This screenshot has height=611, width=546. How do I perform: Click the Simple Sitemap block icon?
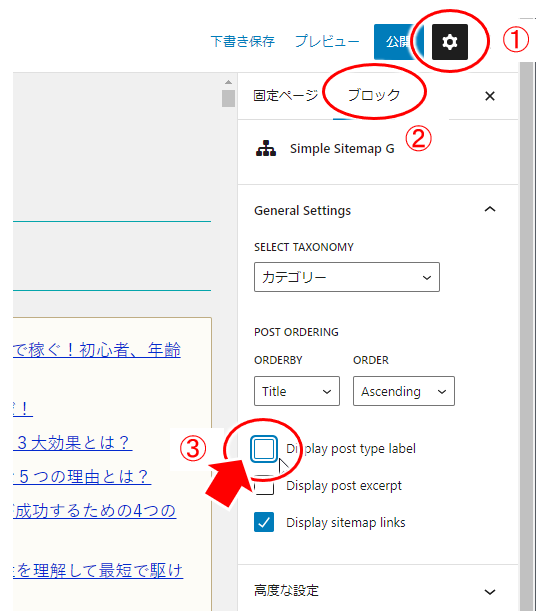(x=266, y=148)
